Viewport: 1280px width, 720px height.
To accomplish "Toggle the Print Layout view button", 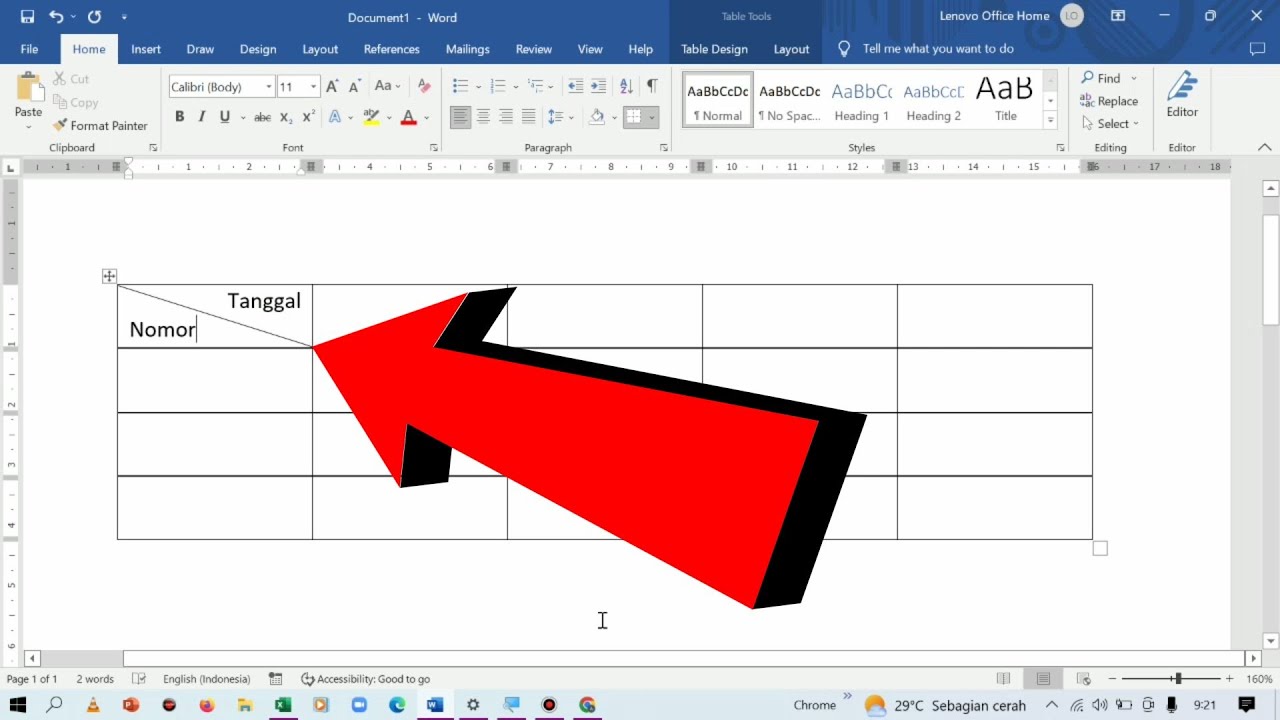I will (1043, 679).
